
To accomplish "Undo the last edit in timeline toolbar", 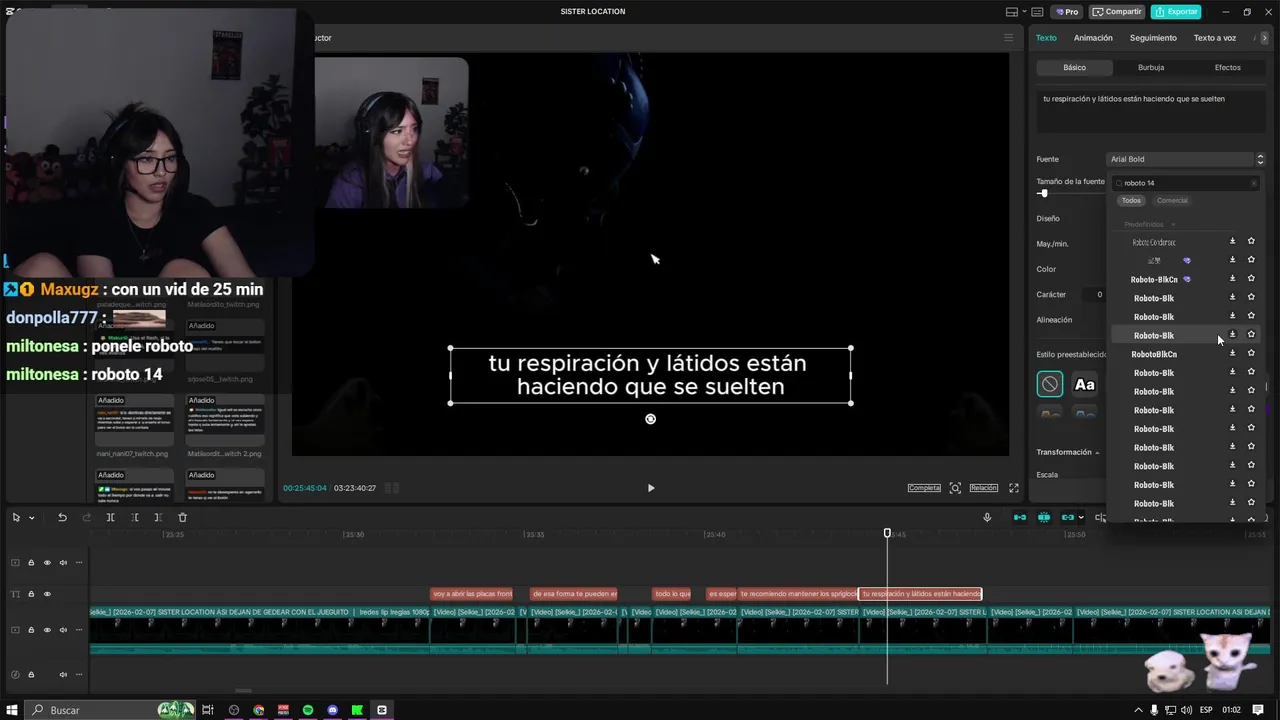I will click(62, 517).
